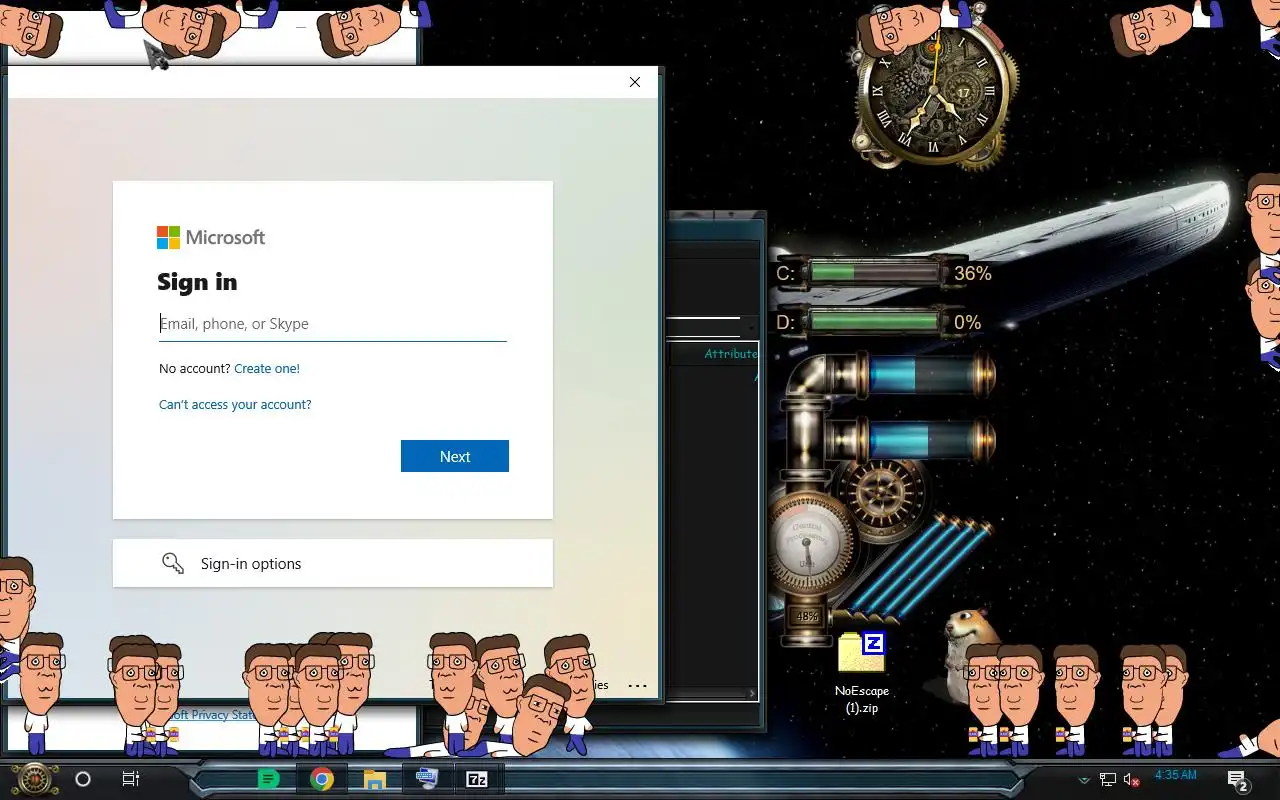Open the steampunk Start button

[34, 779]
